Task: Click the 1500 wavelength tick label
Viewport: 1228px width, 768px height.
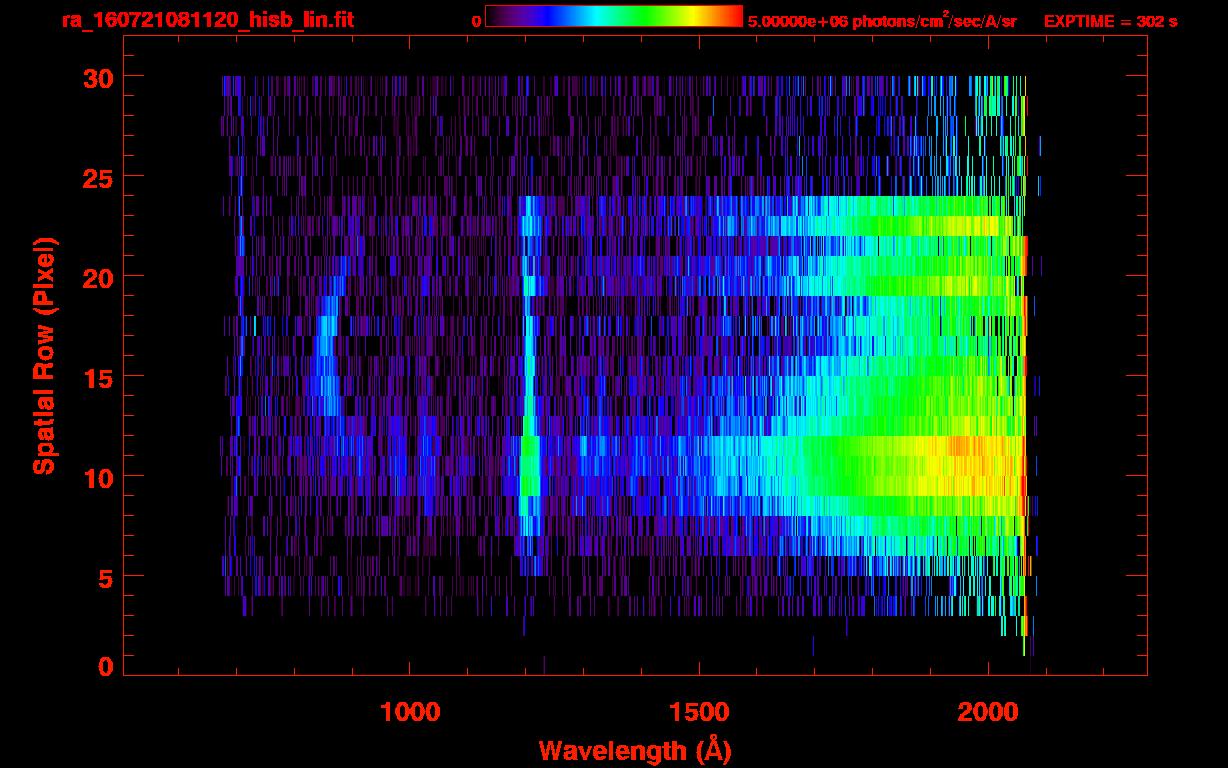Action: (x=698, y=711)
